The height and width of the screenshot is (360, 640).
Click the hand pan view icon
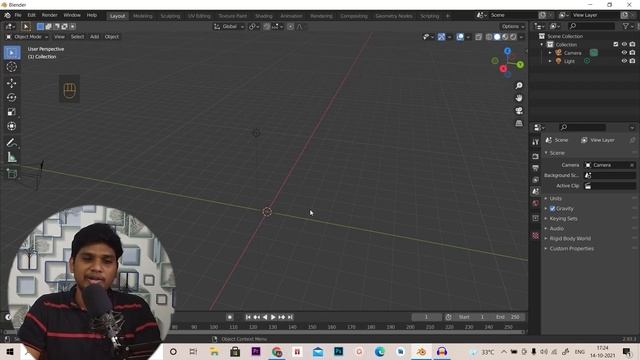click(519, 98)
